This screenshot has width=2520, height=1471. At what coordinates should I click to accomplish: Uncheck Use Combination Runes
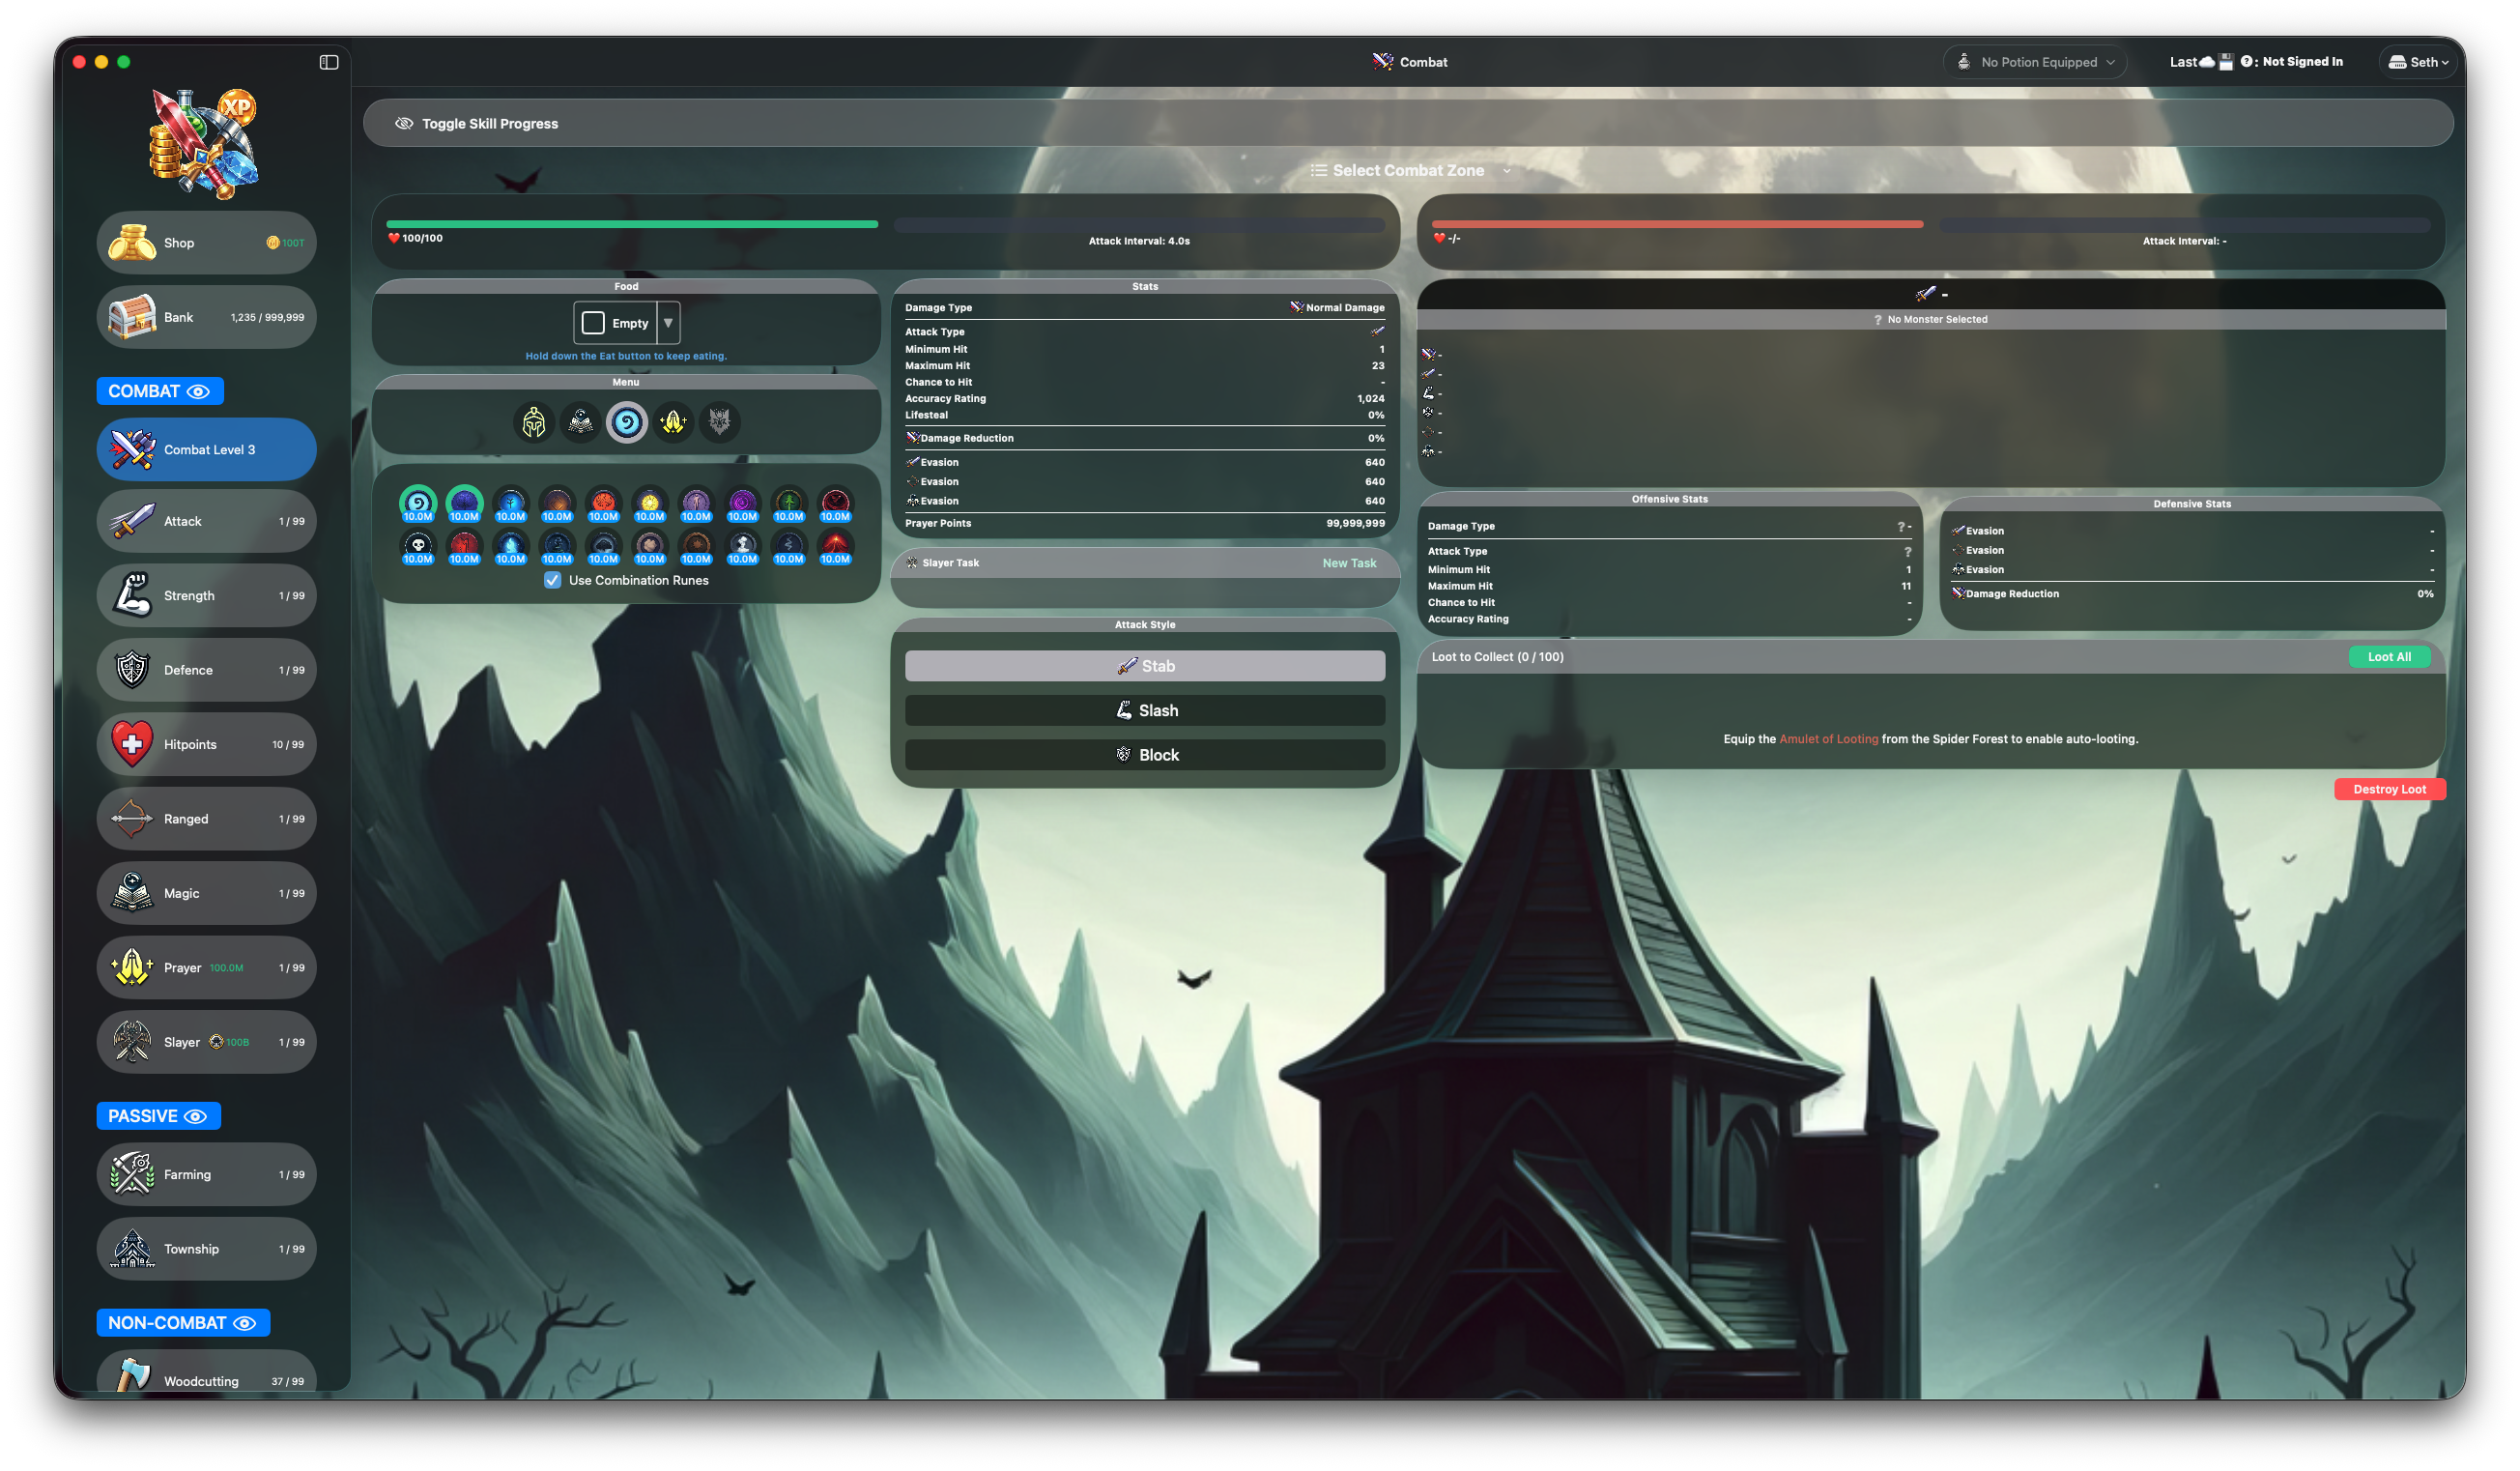coord(553,580)
